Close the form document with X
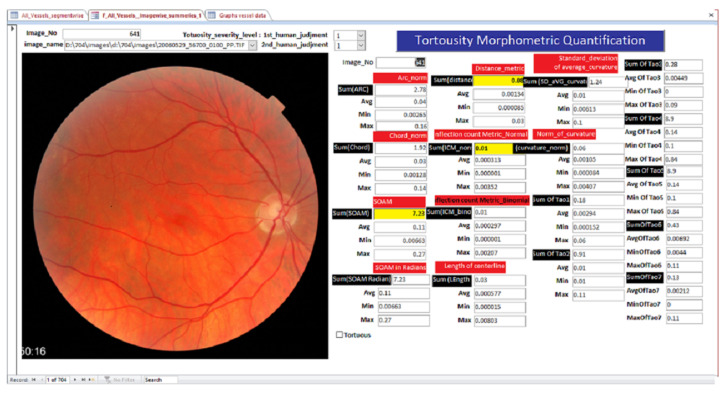728x393 pixels. click(711, 15)
